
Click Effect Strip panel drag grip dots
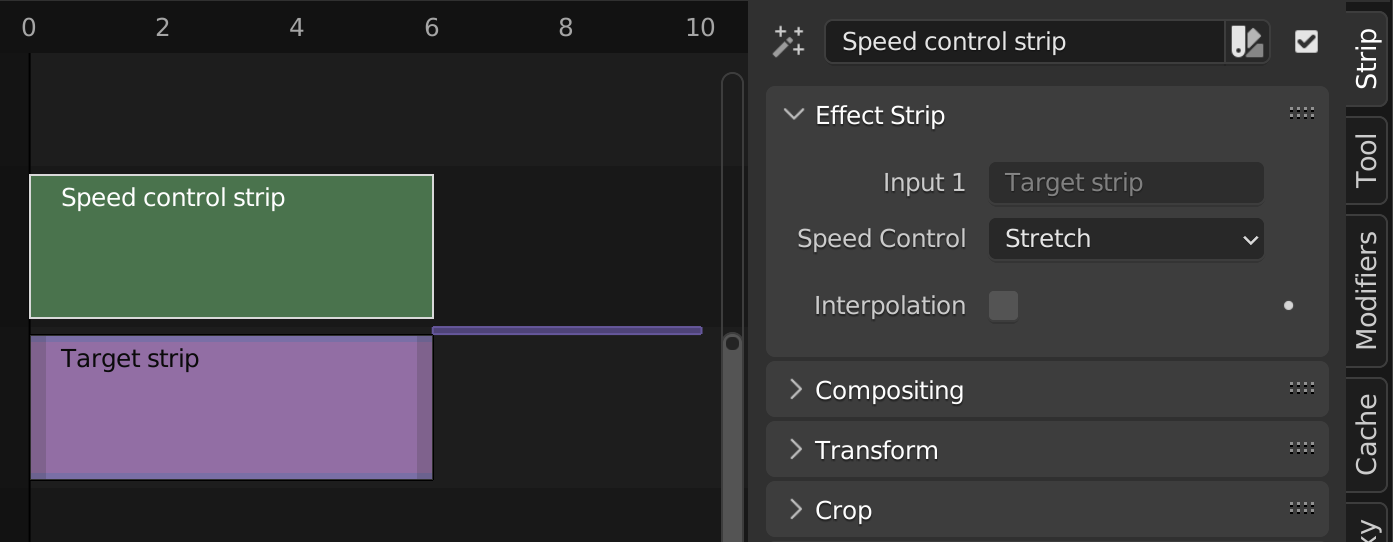pyautogui.click(x=1301, y=114)
